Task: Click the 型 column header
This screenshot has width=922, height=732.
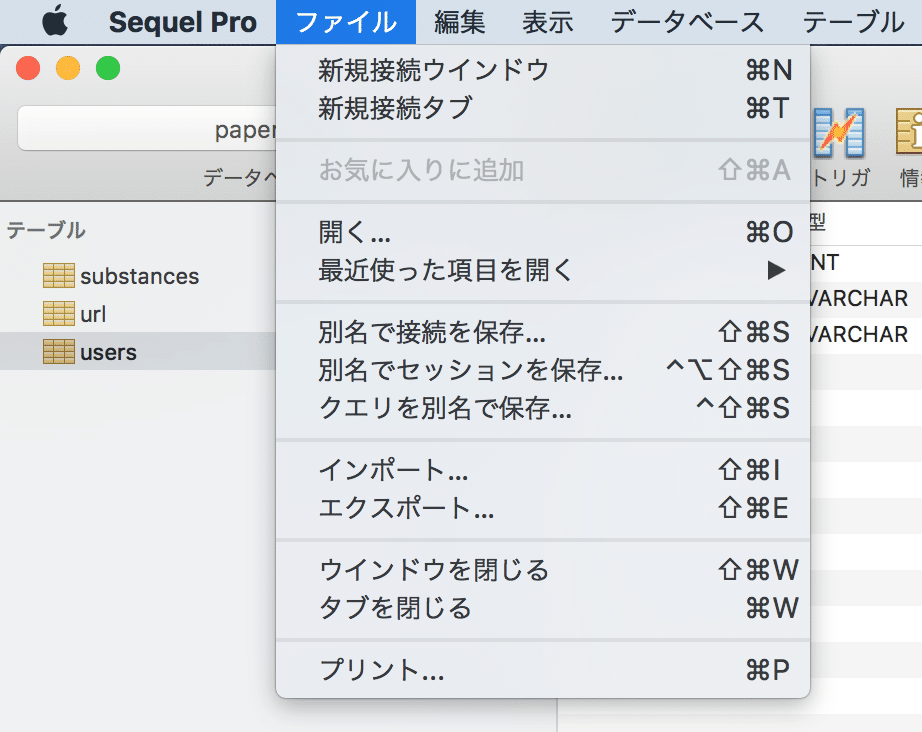Action: pyautogui.click(x=818, y=223)
